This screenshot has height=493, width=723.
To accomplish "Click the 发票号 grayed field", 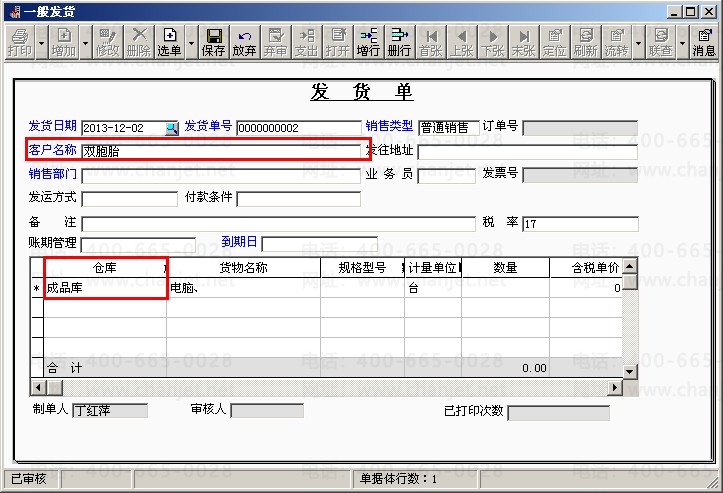I will tap(580, 175).
